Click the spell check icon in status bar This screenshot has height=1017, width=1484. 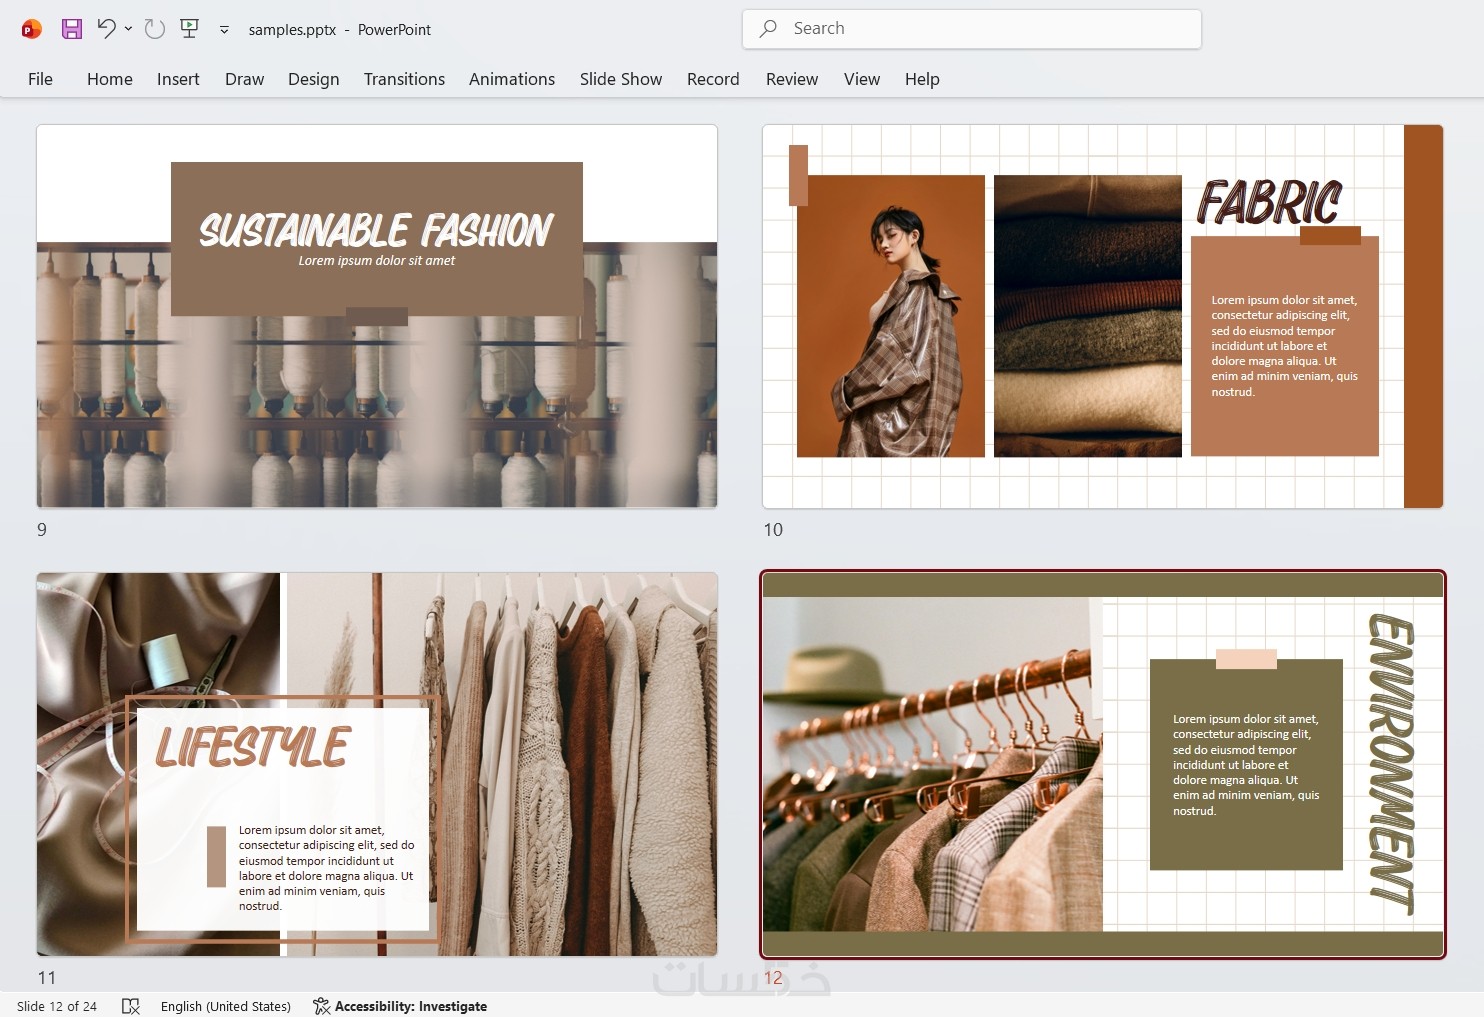pyautogui.click(x=130, y=1006)
